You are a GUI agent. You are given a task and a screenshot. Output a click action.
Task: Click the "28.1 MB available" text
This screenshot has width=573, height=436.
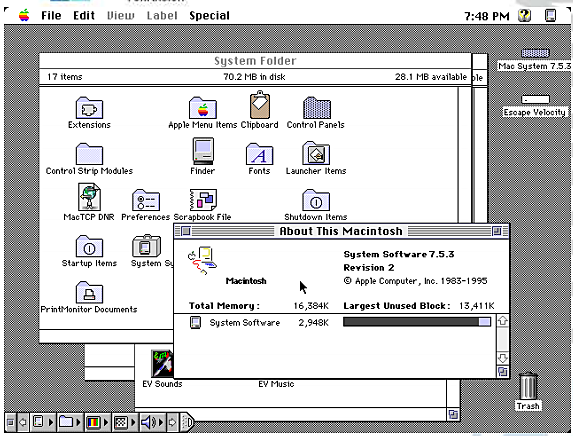pos(431,77)
